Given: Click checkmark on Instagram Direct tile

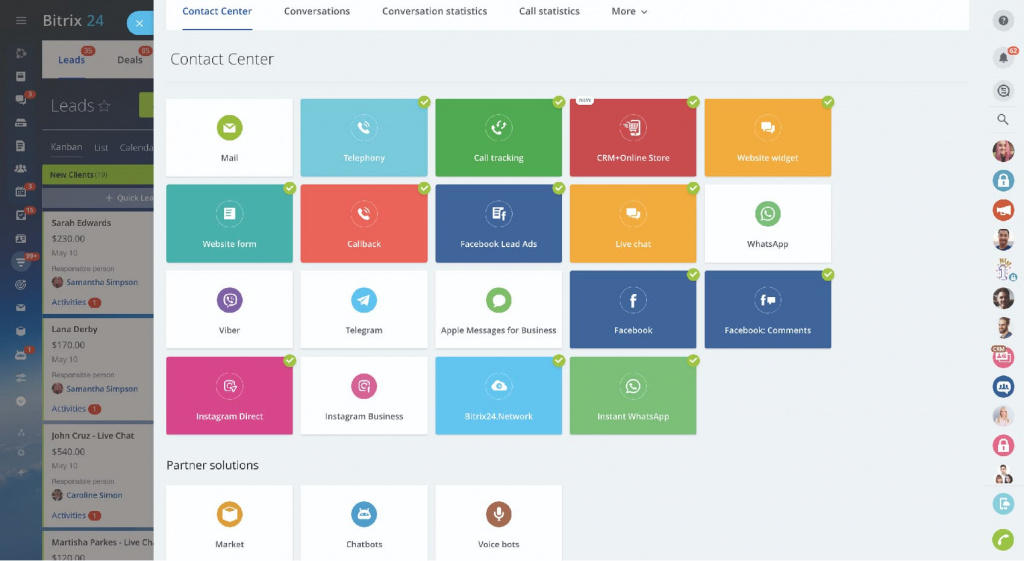Looking at the screenshot, I should pyautogui.click(x=290, y=360).
